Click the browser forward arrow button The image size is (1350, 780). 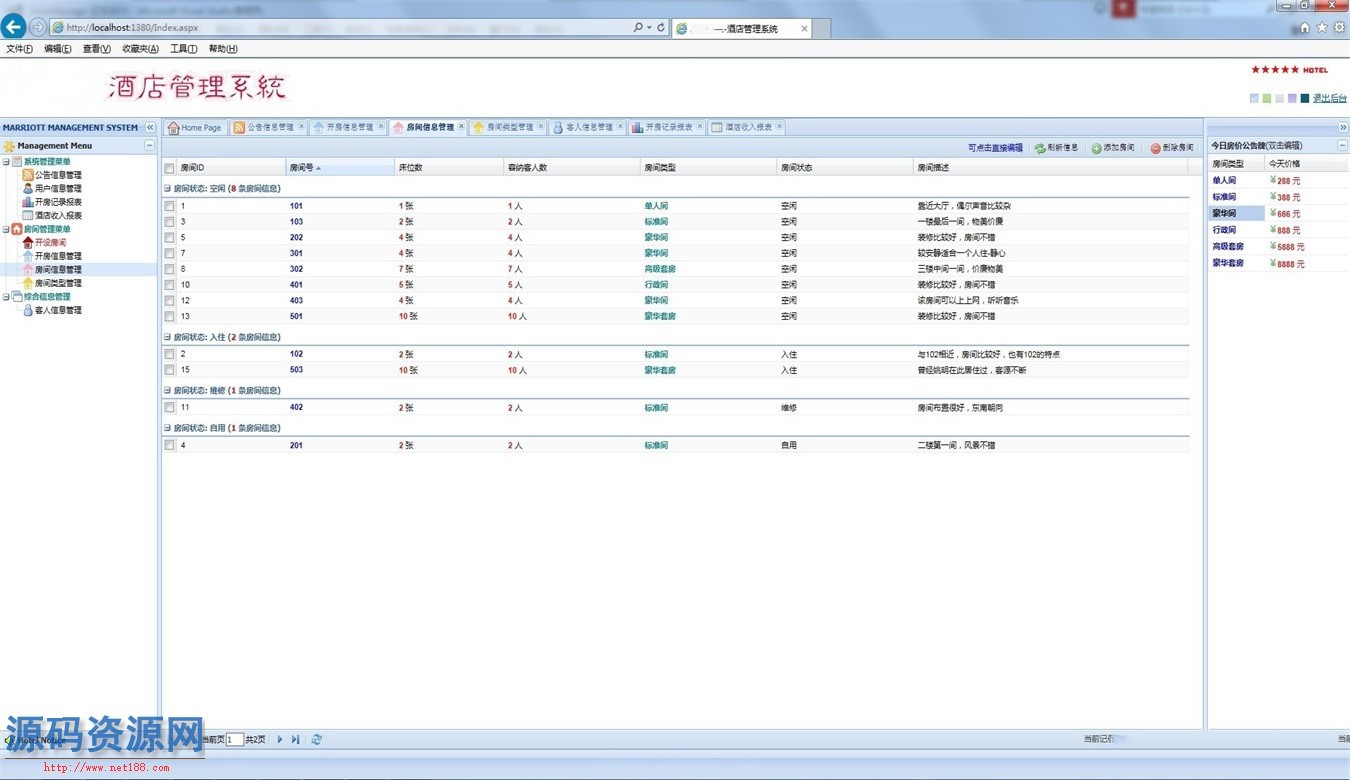pyautogui.click(x=38, y=27)
